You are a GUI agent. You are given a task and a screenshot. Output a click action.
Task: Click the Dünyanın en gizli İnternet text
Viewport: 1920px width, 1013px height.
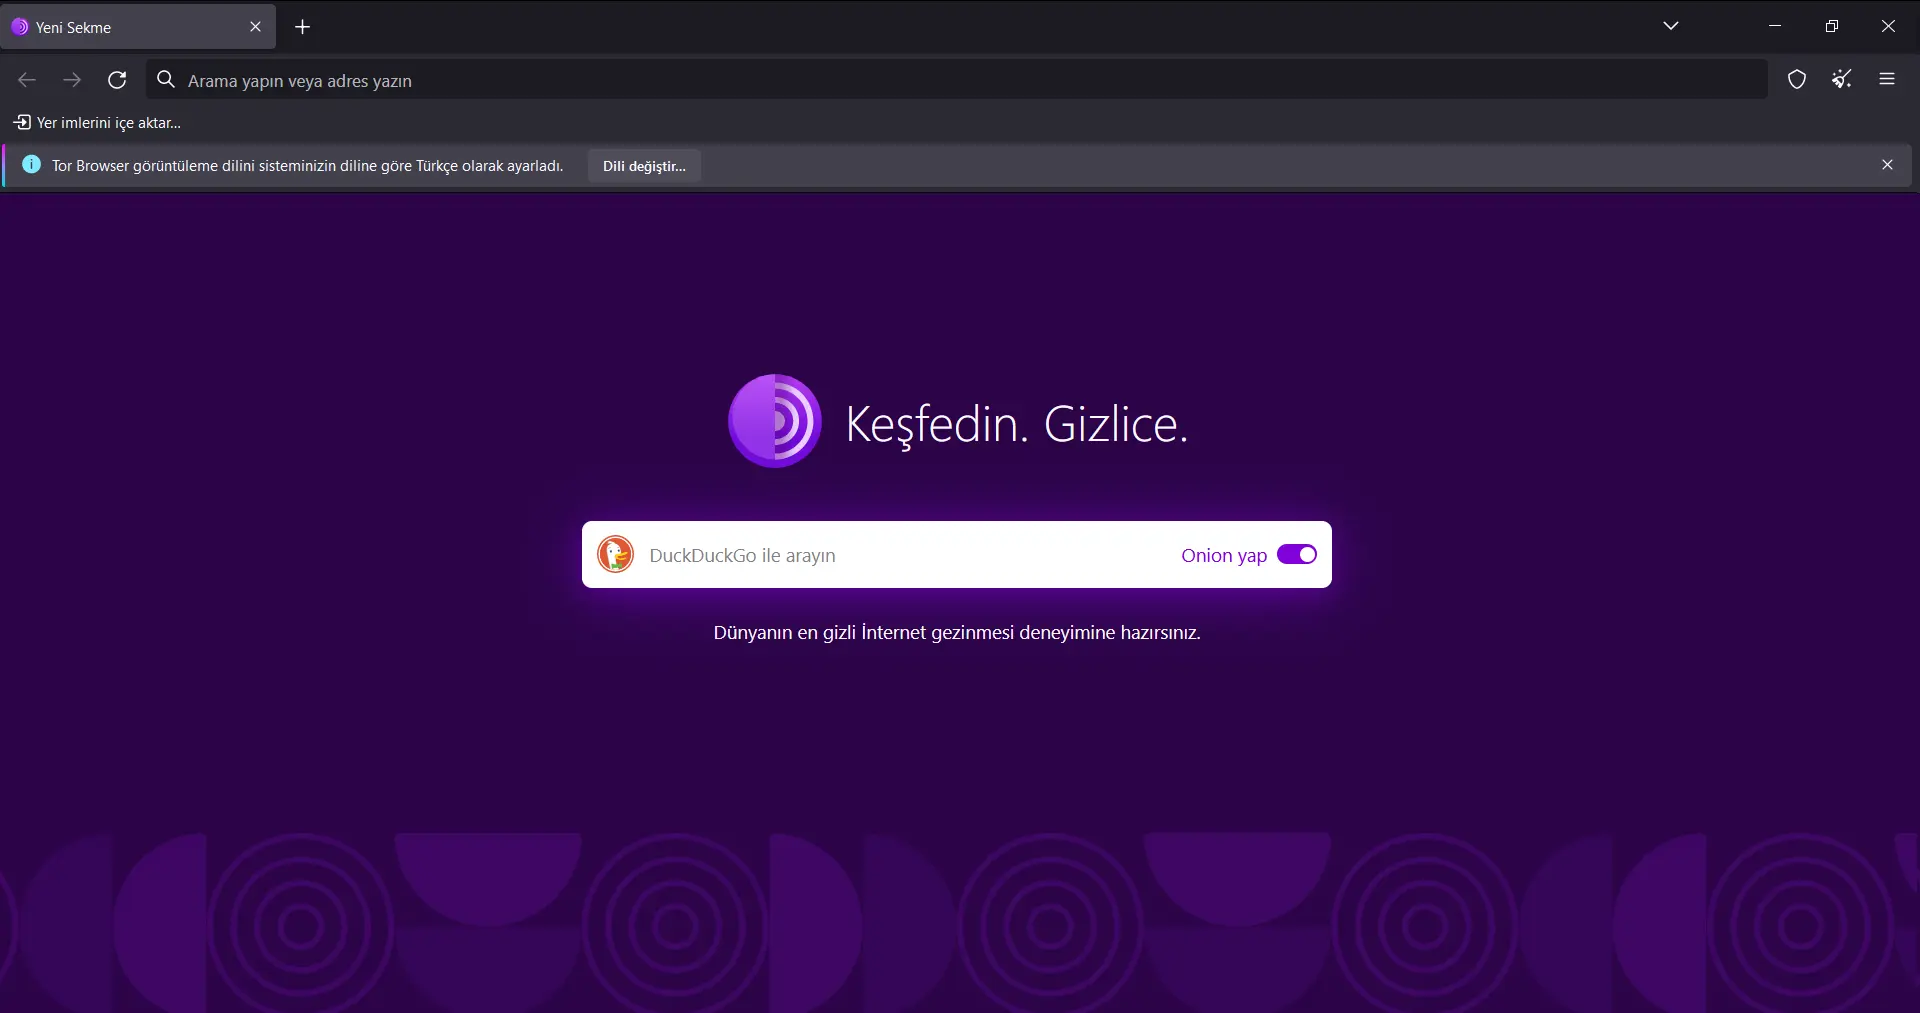coord(957,633)
